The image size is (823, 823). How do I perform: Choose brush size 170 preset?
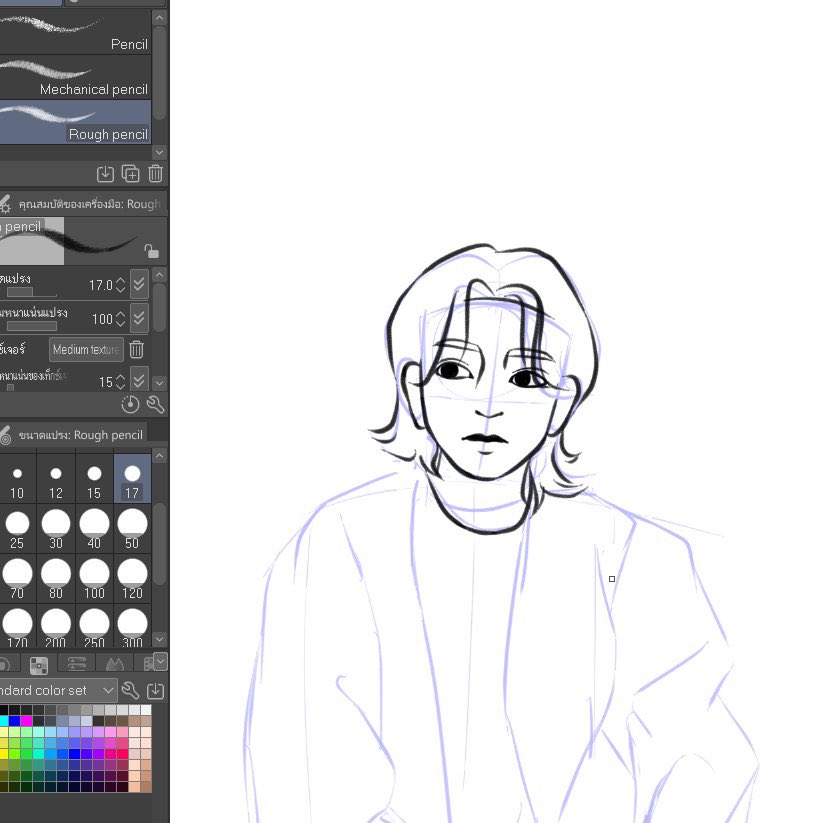[17, 626]
